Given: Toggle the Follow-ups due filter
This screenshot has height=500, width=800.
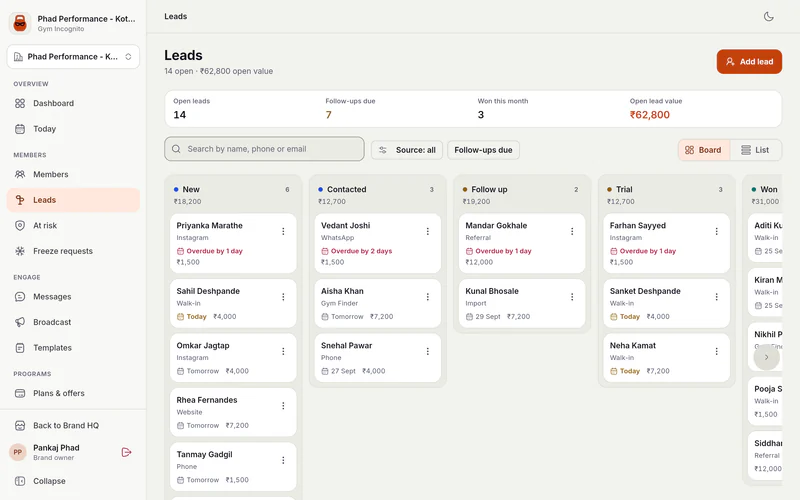Looking at the screenshot, I should (483, 150).
